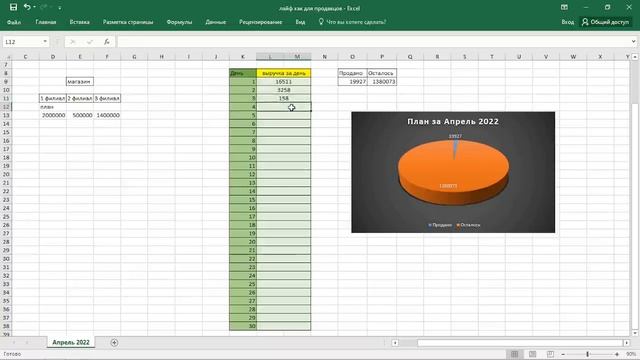Viewport: 640px width, 360px height.
Task: Switch to the Главная ribbon tab
Action: tap(46, 22)
